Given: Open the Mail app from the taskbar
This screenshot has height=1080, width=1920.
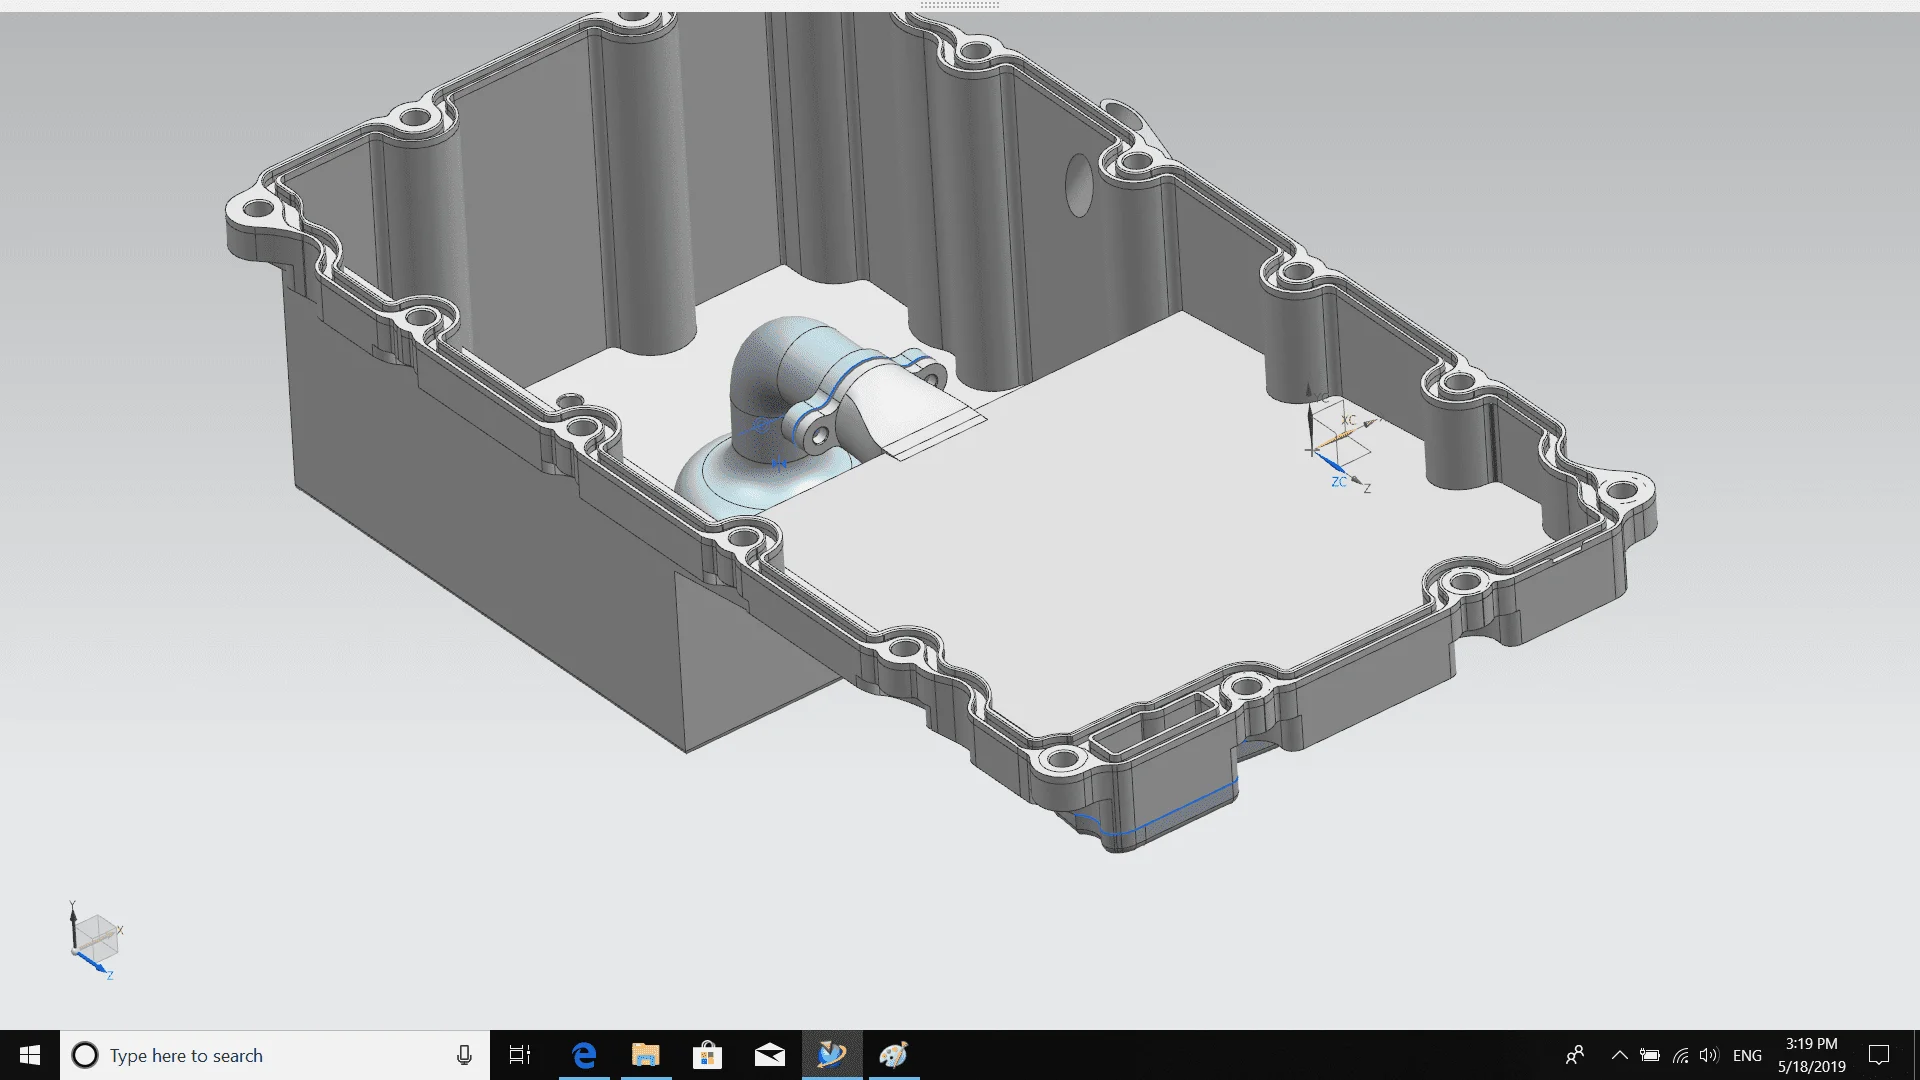Looking at the screenshot, I should pos(770,1055).
